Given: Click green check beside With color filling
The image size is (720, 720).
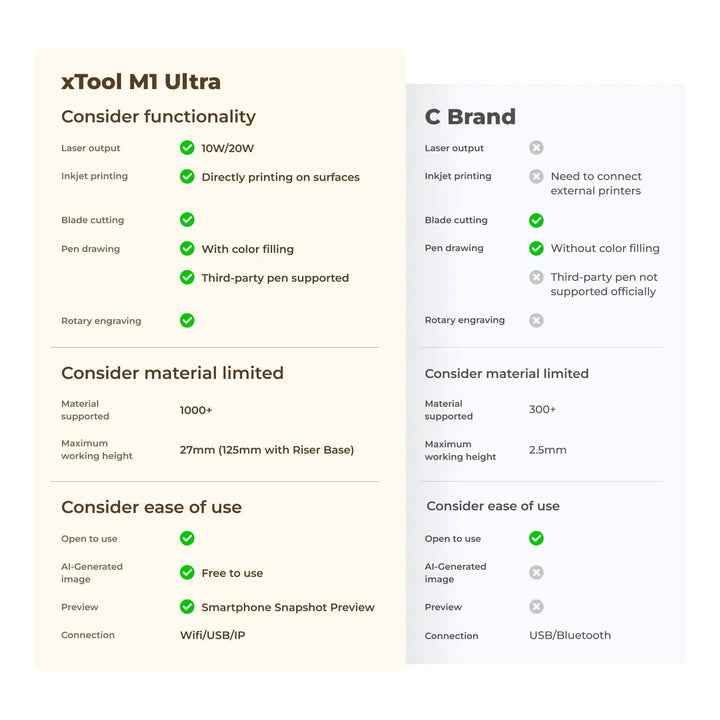Looking at the screenshot, I should tap(187, 248).
